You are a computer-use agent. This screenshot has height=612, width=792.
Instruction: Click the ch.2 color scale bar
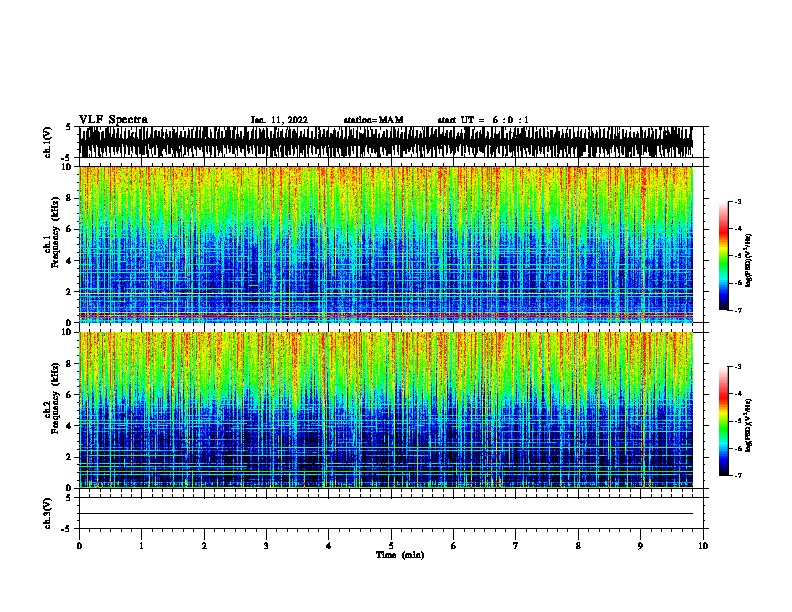pos(724,421)
